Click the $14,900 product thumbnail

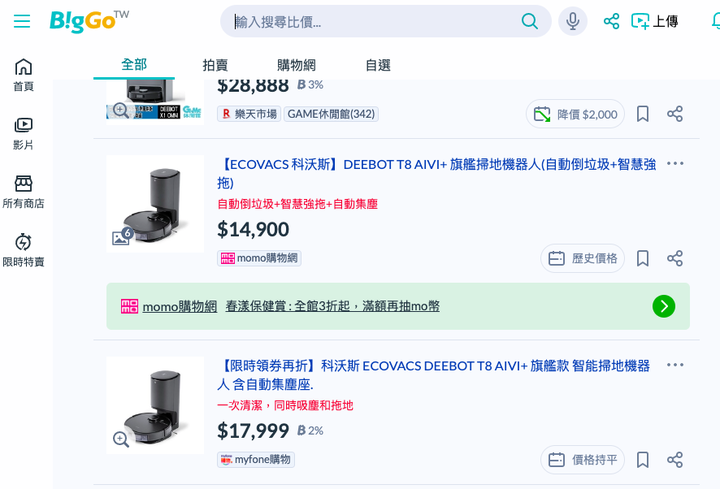(155, 203)
